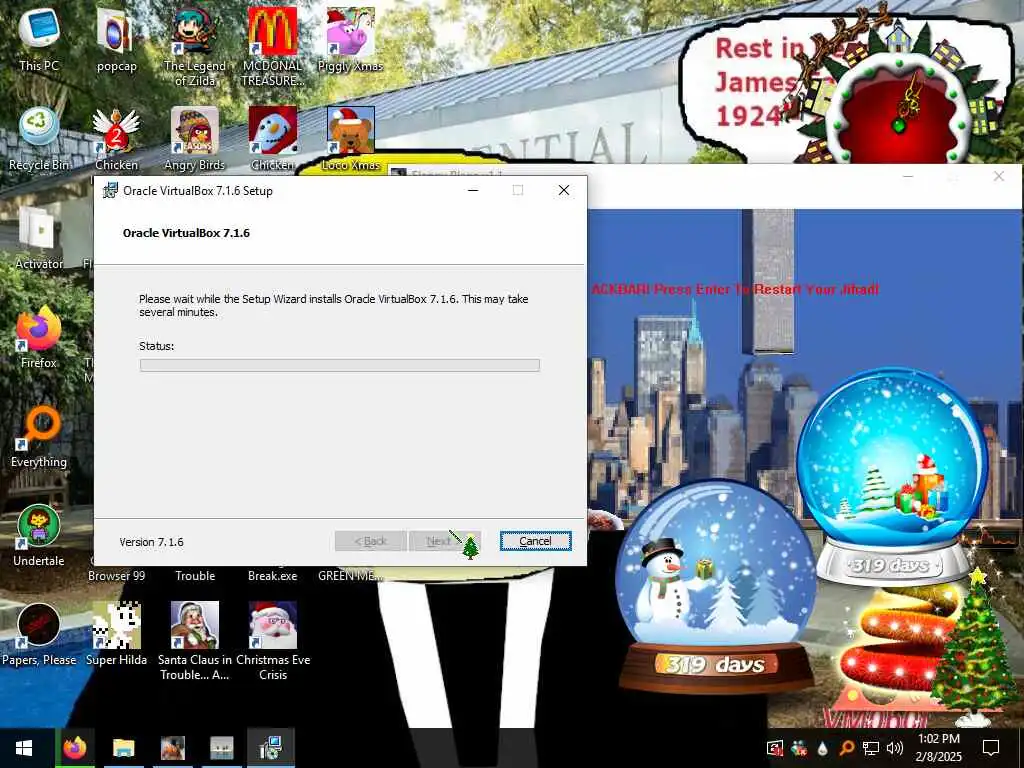The height and width of the screenshot is (768, 1024).
Task: Click the installation Status progress bar
Action: point(340,365)
